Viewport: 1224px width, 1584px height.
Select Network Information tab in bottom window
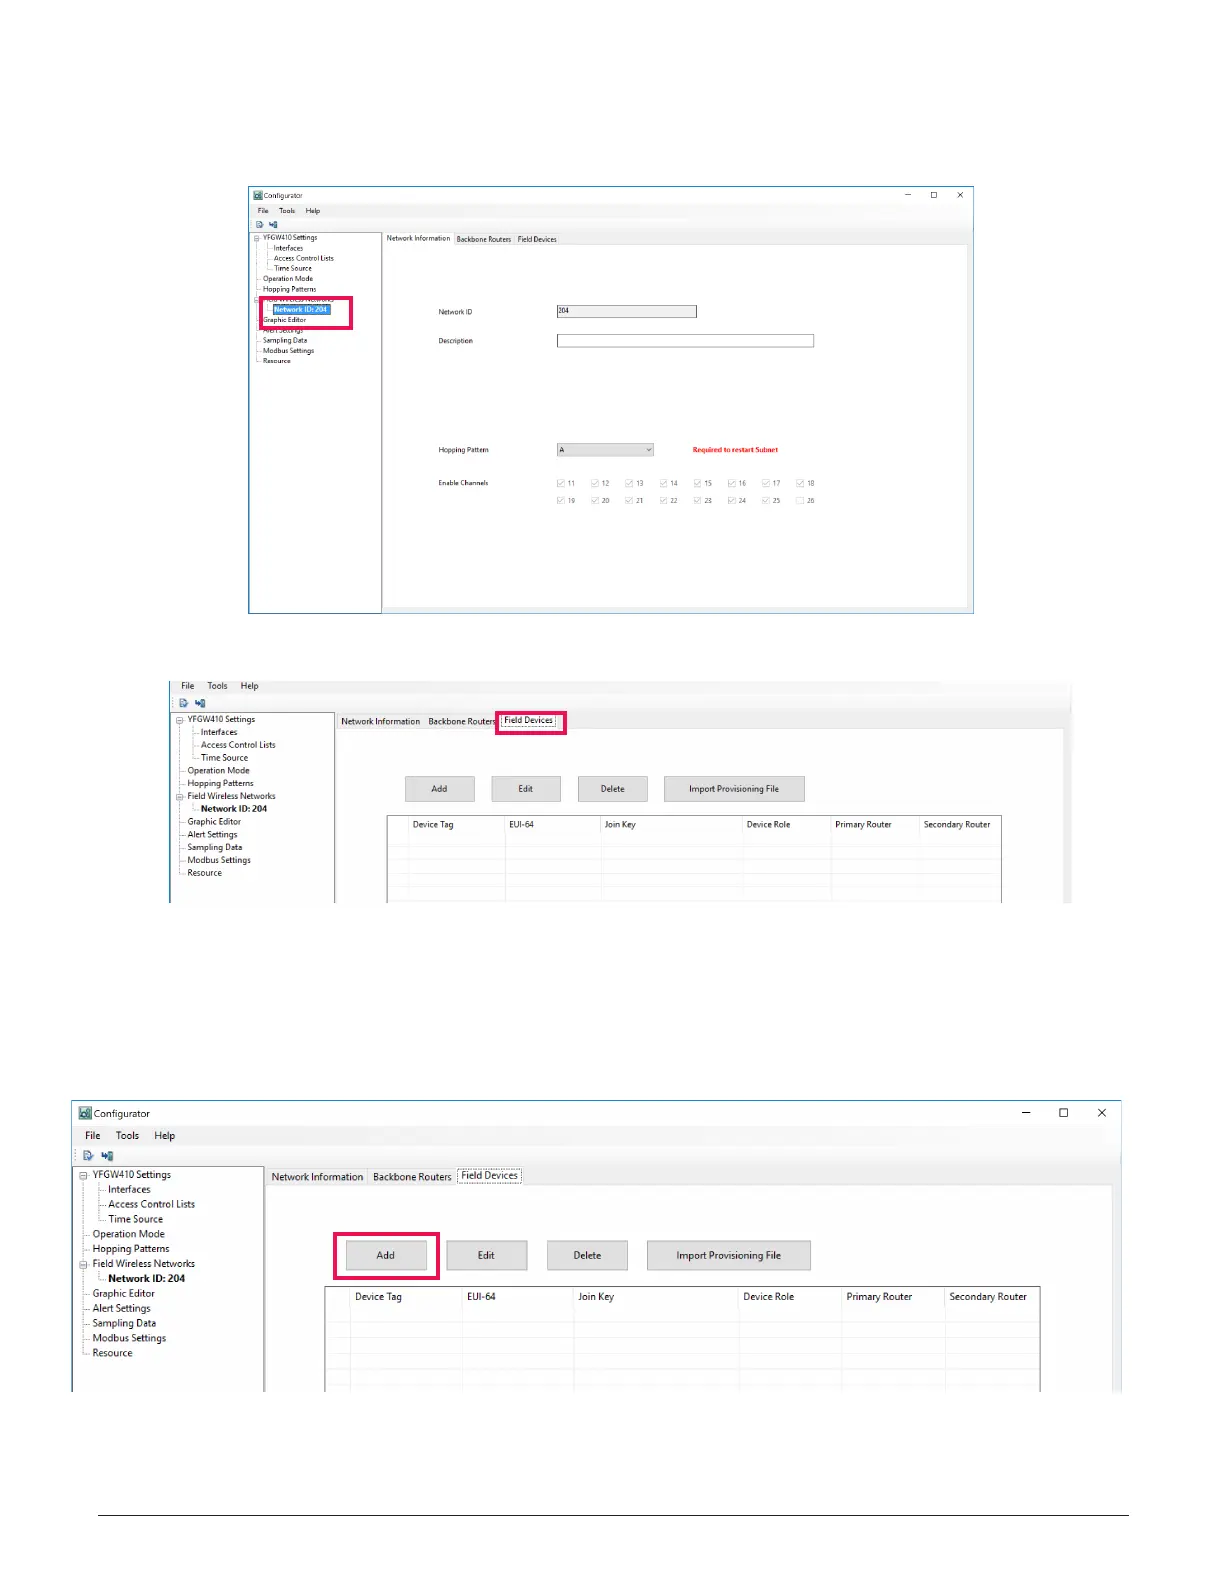click(x=317, y=1177)
